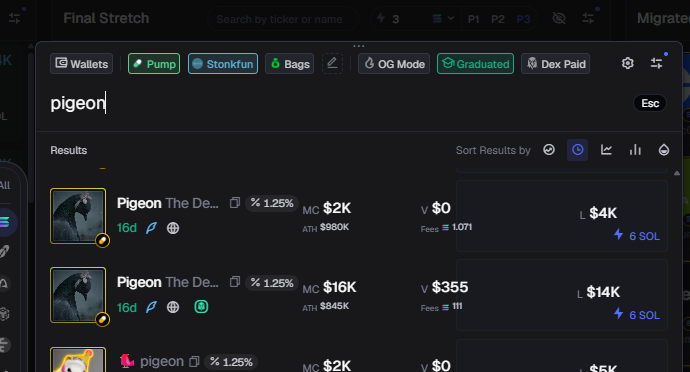Click the pigeon search input field
Screen dimensions: 690x372
tap(339, 103)
